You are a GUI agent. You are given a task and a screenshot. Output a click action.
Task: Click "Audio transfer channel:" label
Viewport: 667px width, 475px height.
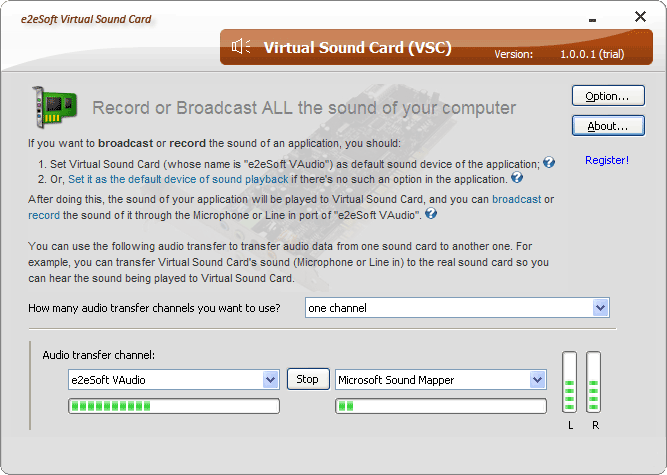click(99, 355)
